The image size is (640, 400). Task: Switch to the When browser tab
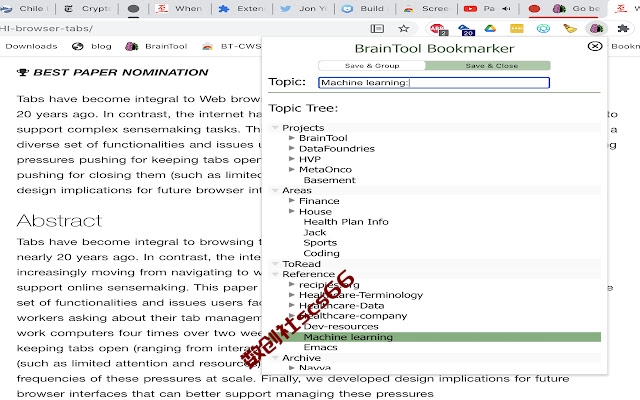point(180,8)
